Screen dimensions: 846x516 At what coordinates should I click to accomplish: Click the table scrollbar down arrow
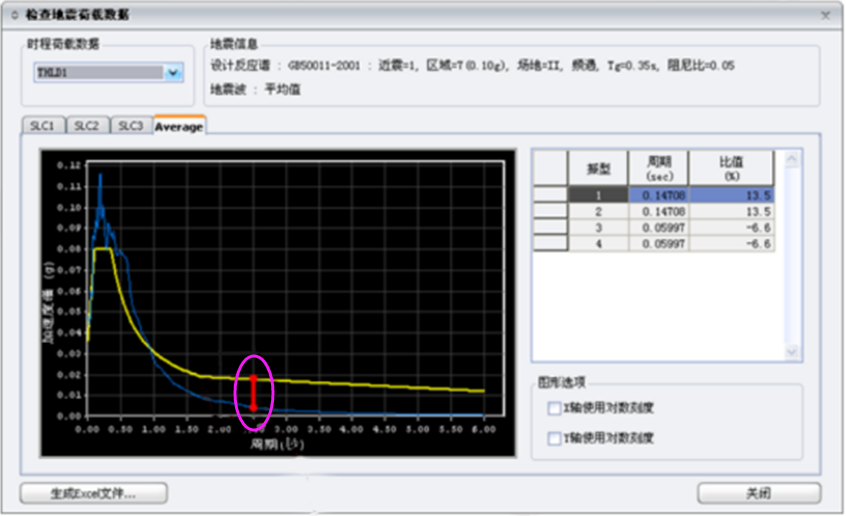[x=792, y=352]
